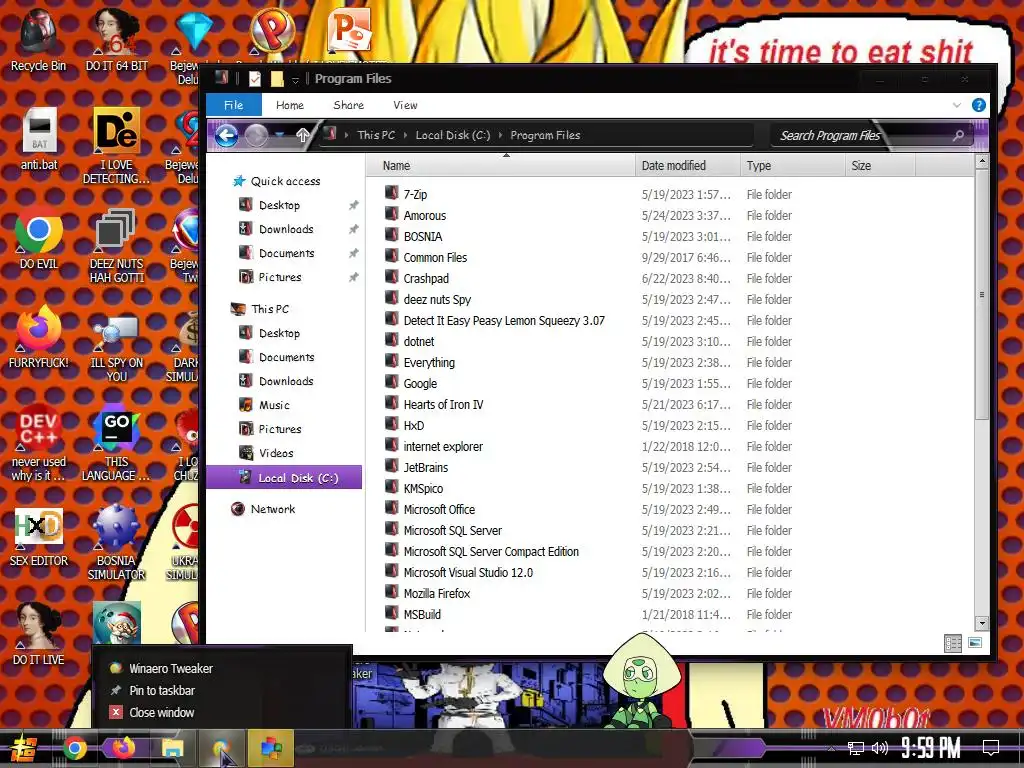Select Network in navigation pane
1024x768 pixels.
(x=273, y=509)
